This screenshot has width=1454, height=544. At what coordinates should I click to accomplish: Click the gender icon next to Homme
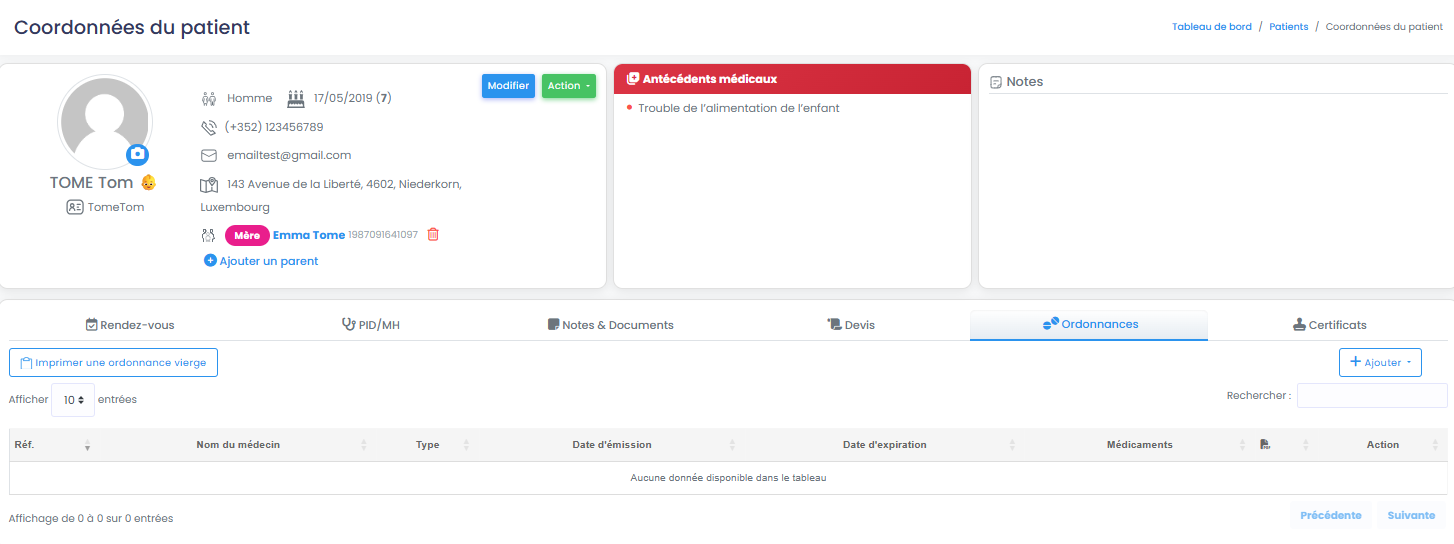209,99
